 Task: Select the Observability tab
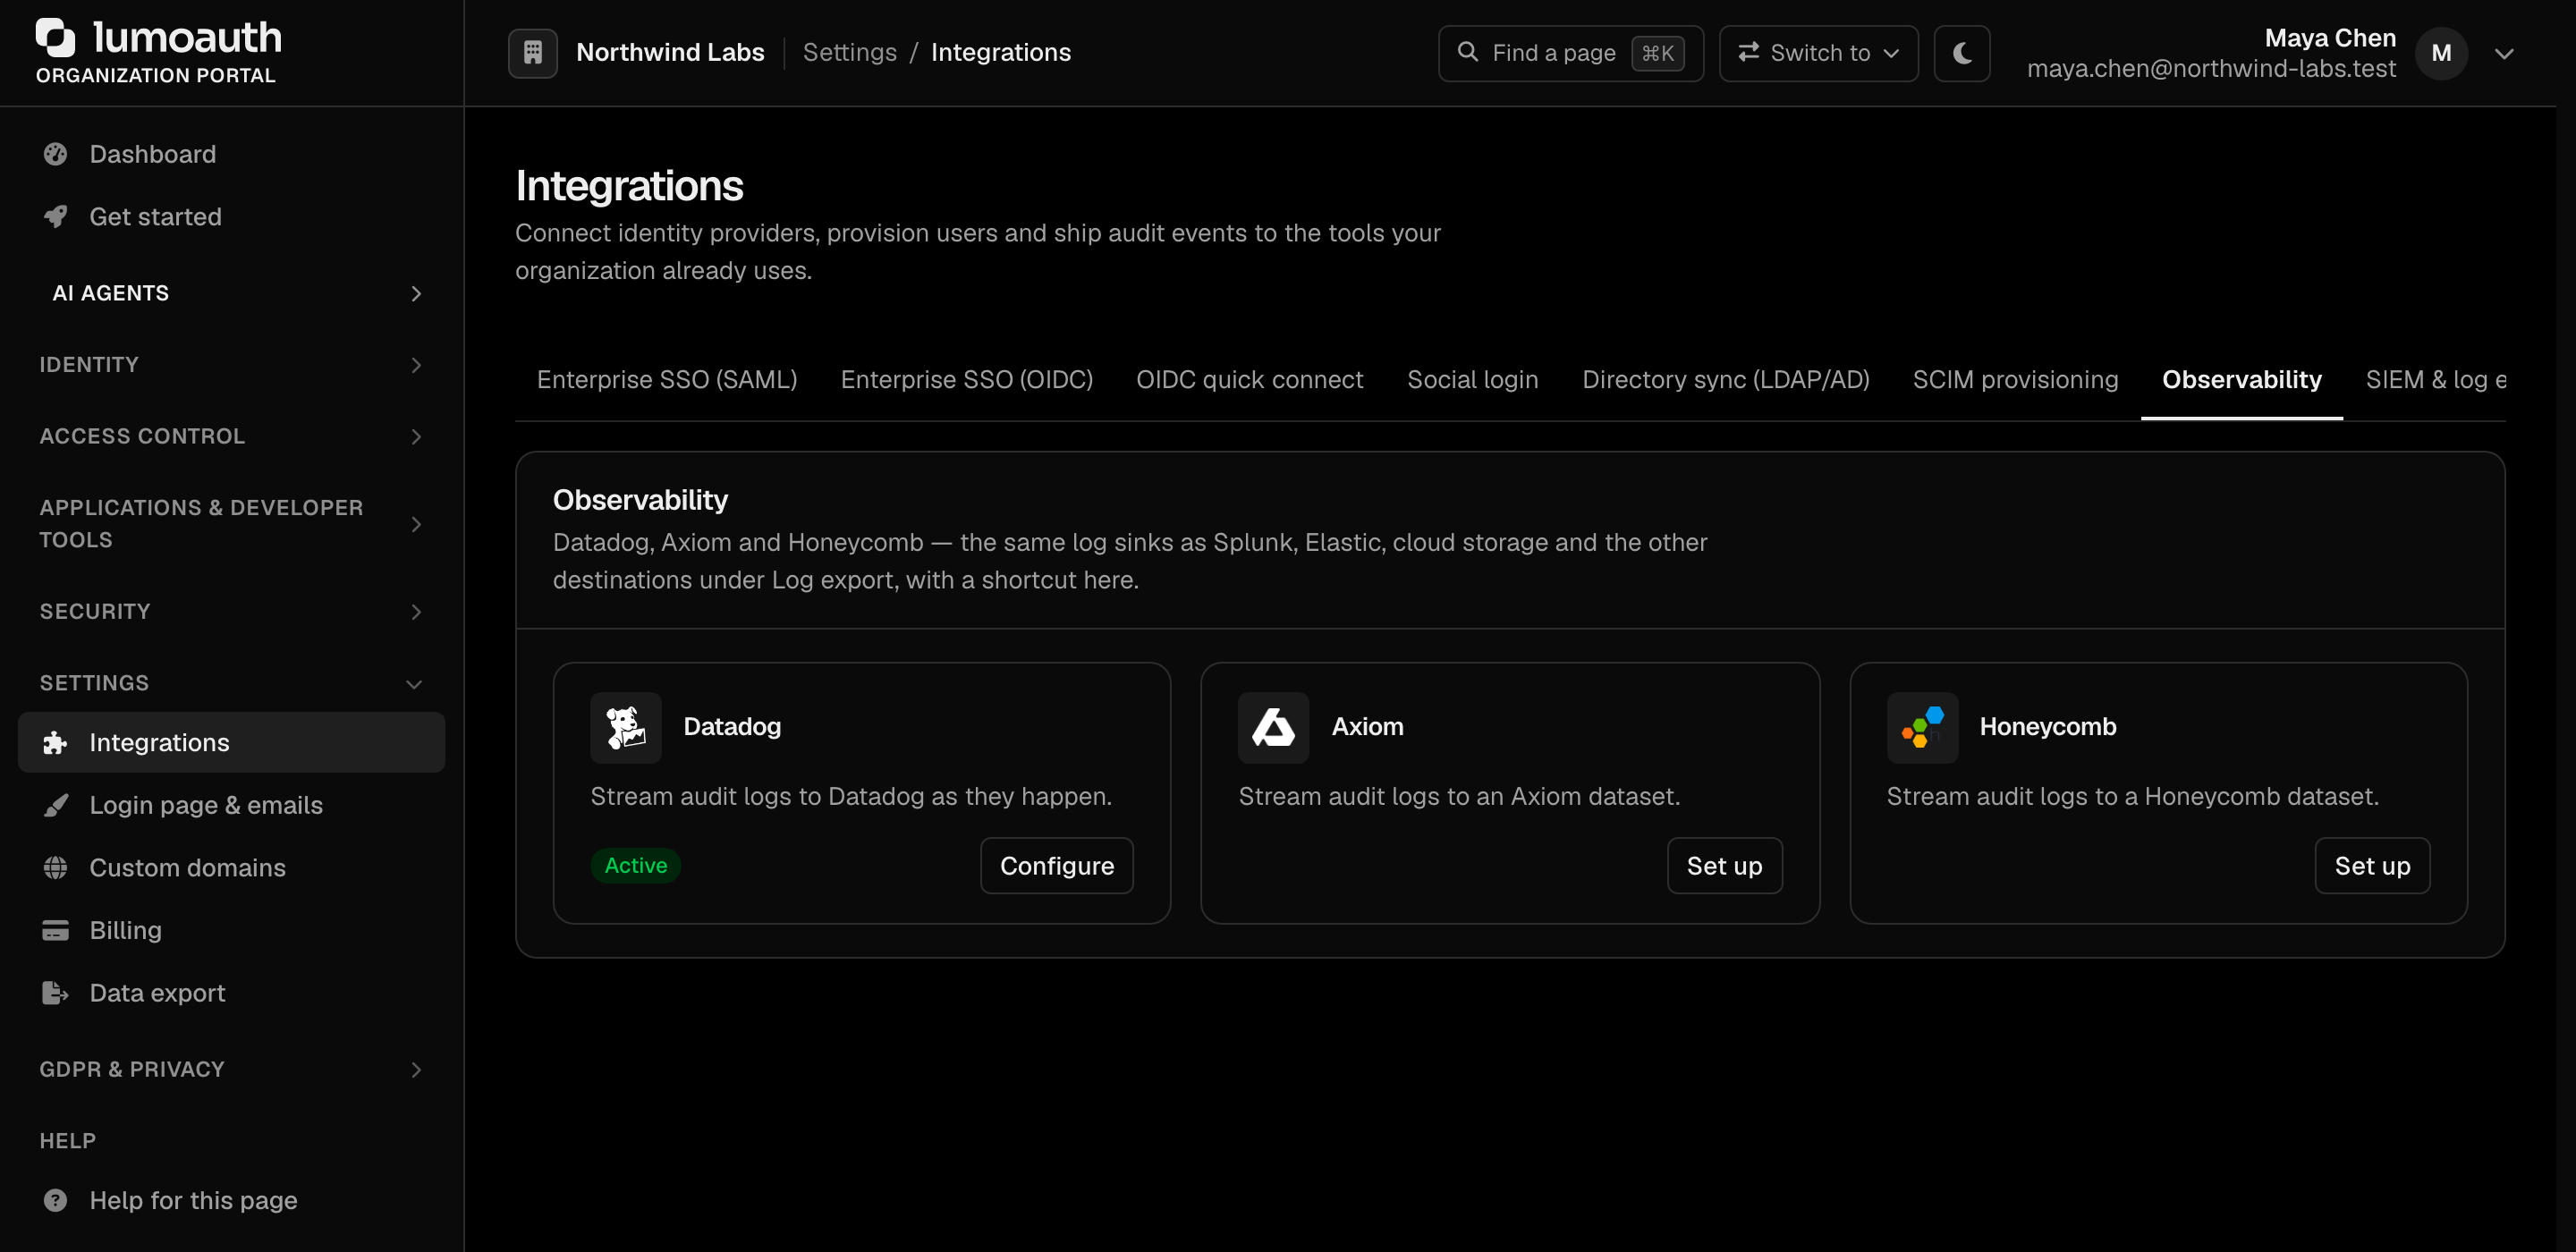2242,380
